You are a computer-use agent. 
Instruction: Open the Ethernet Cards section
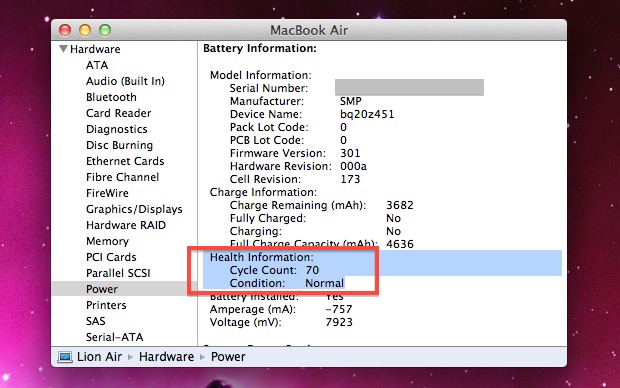click(125, 161)
